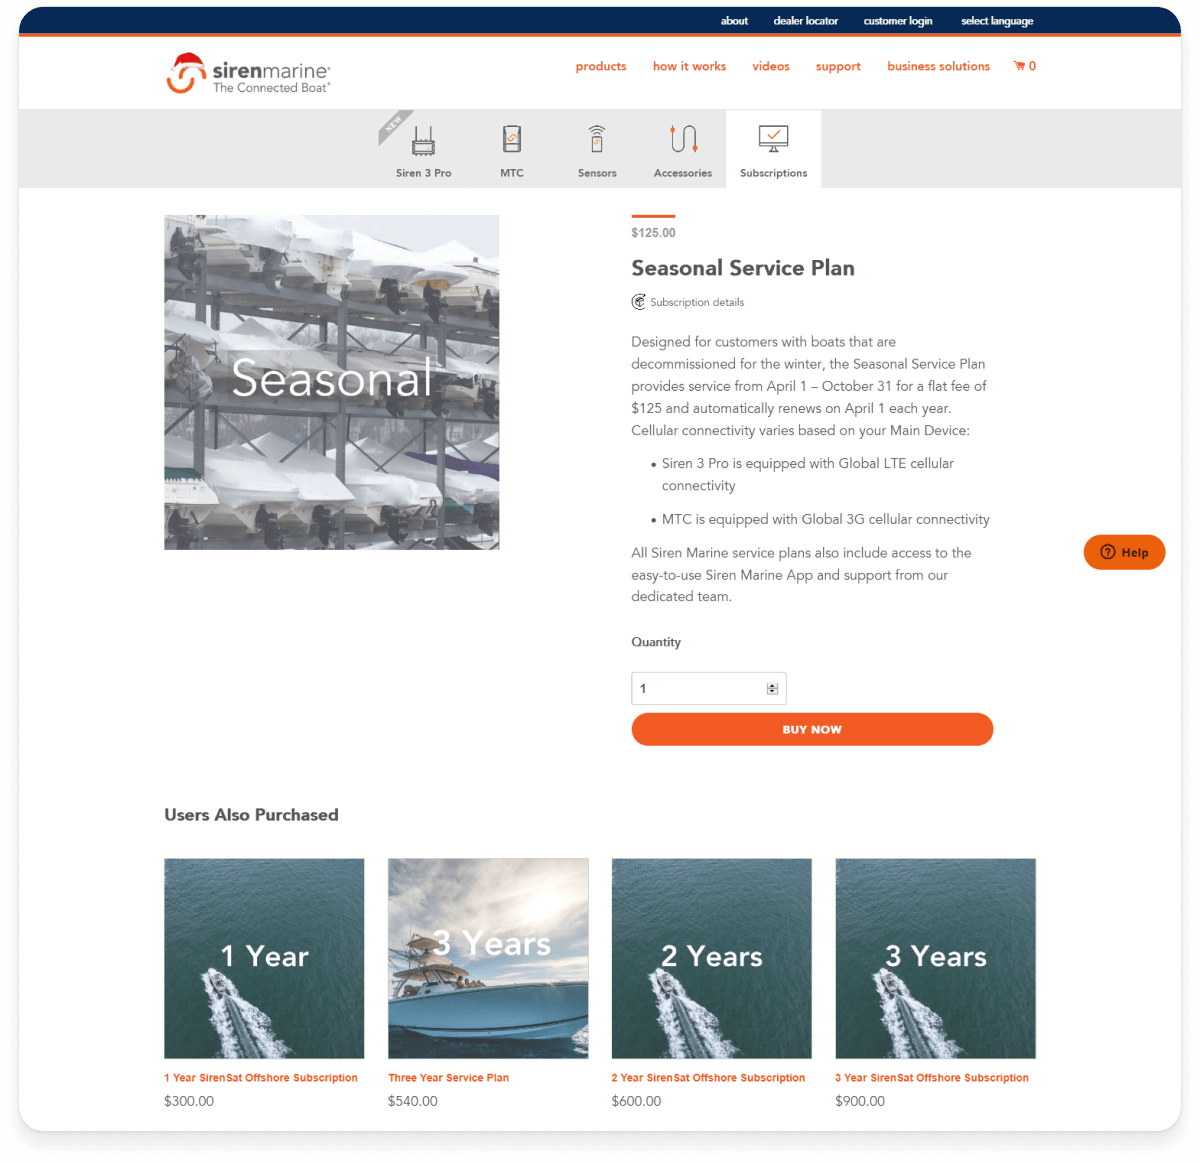Click the MTC tab label
1200x1163 pixels.
pyautogui.click(x=512, y=173)
